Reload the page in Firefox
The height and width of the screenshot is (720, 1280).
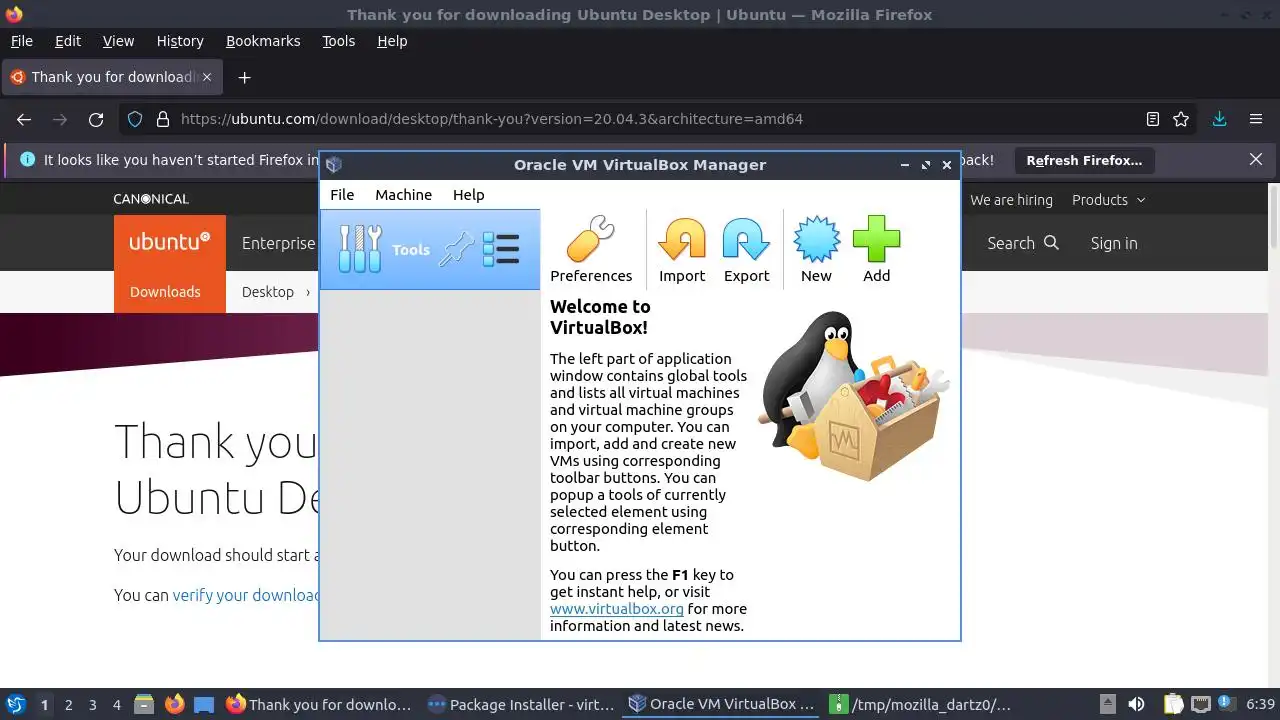click(96, 119)
